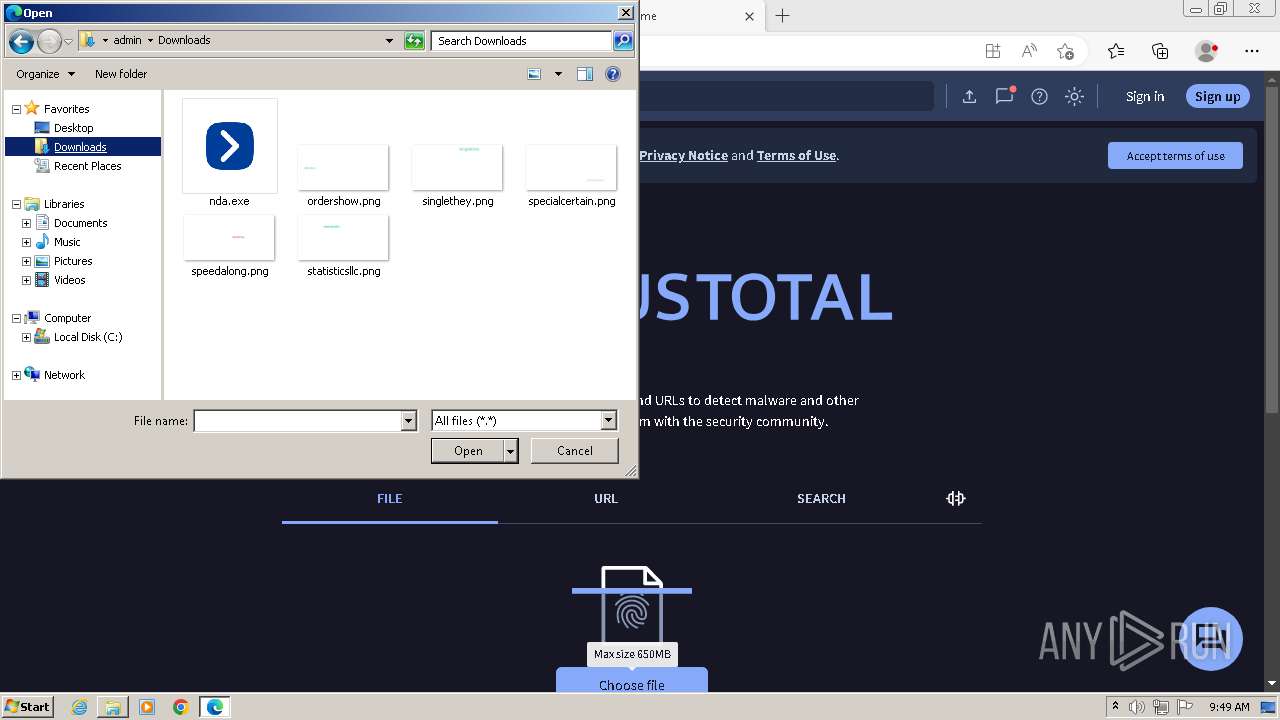Select statisticsllc.png file
Viewport: 1280px width, 720px height.
(x=343, y=237)
